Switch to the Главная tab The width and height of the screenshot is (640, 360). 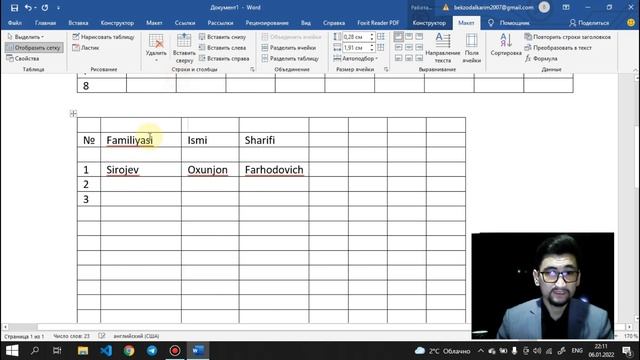click(x=45, y=23)
